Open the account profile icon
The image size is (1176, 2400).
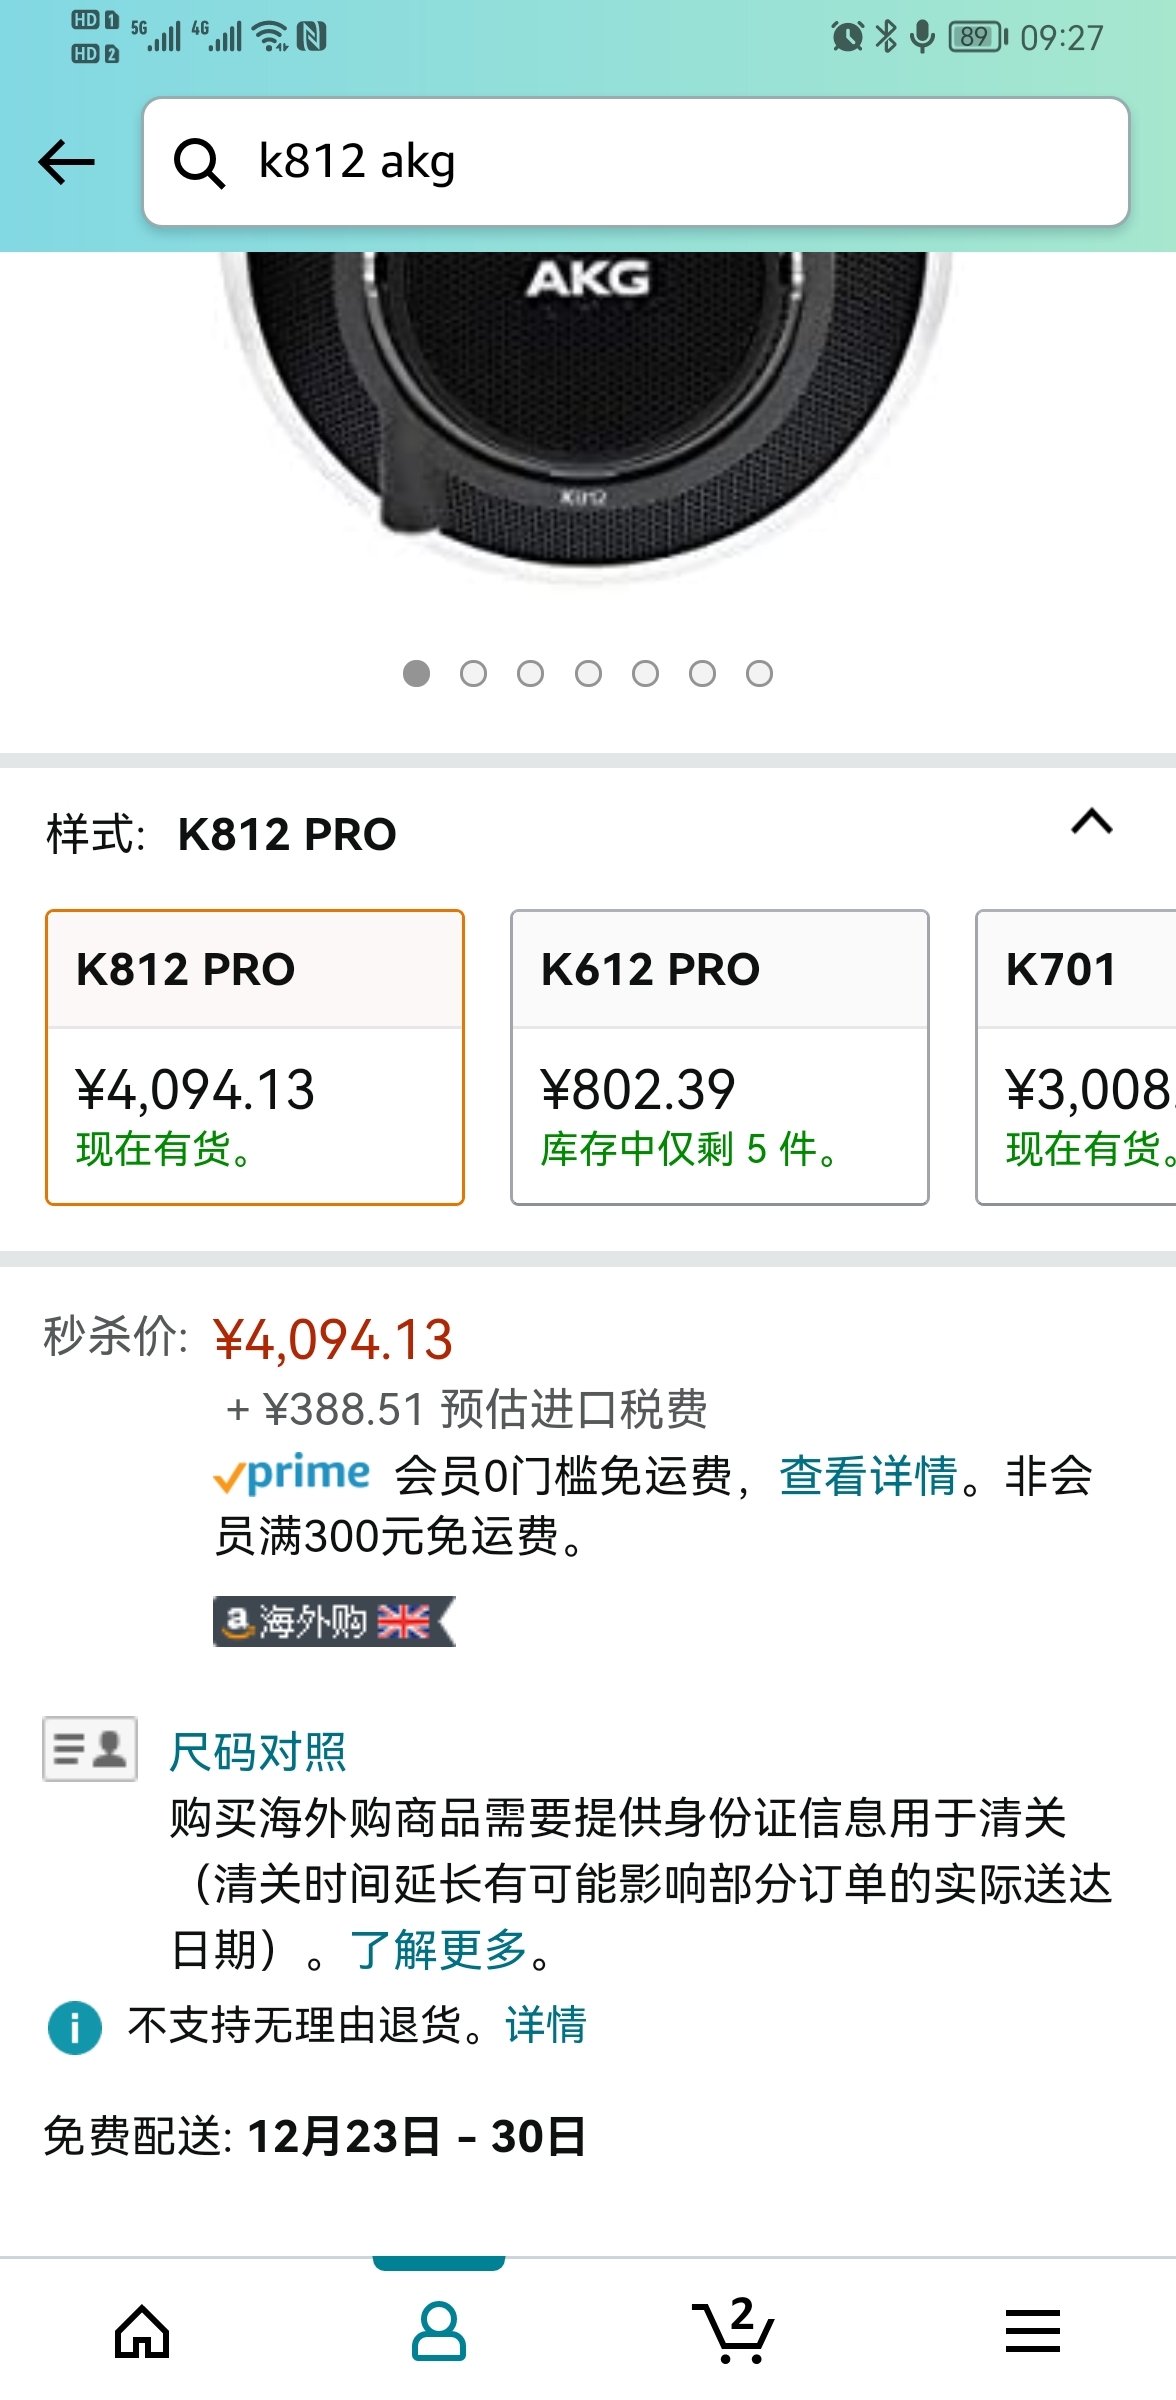[438, 2332]
